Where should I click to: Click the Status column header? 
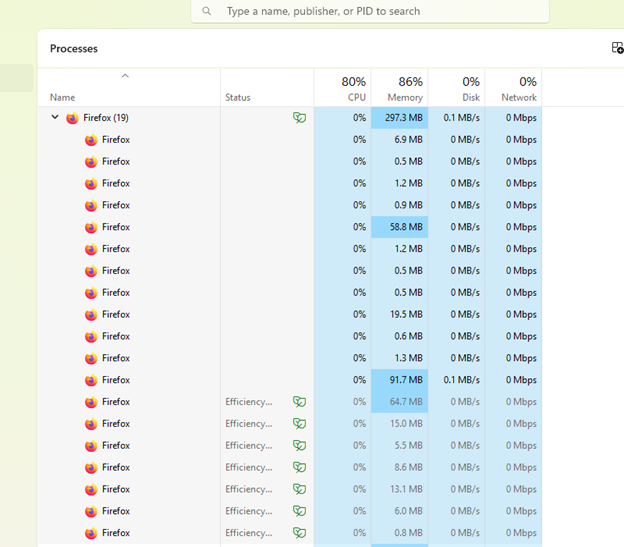tap(238, 97)
